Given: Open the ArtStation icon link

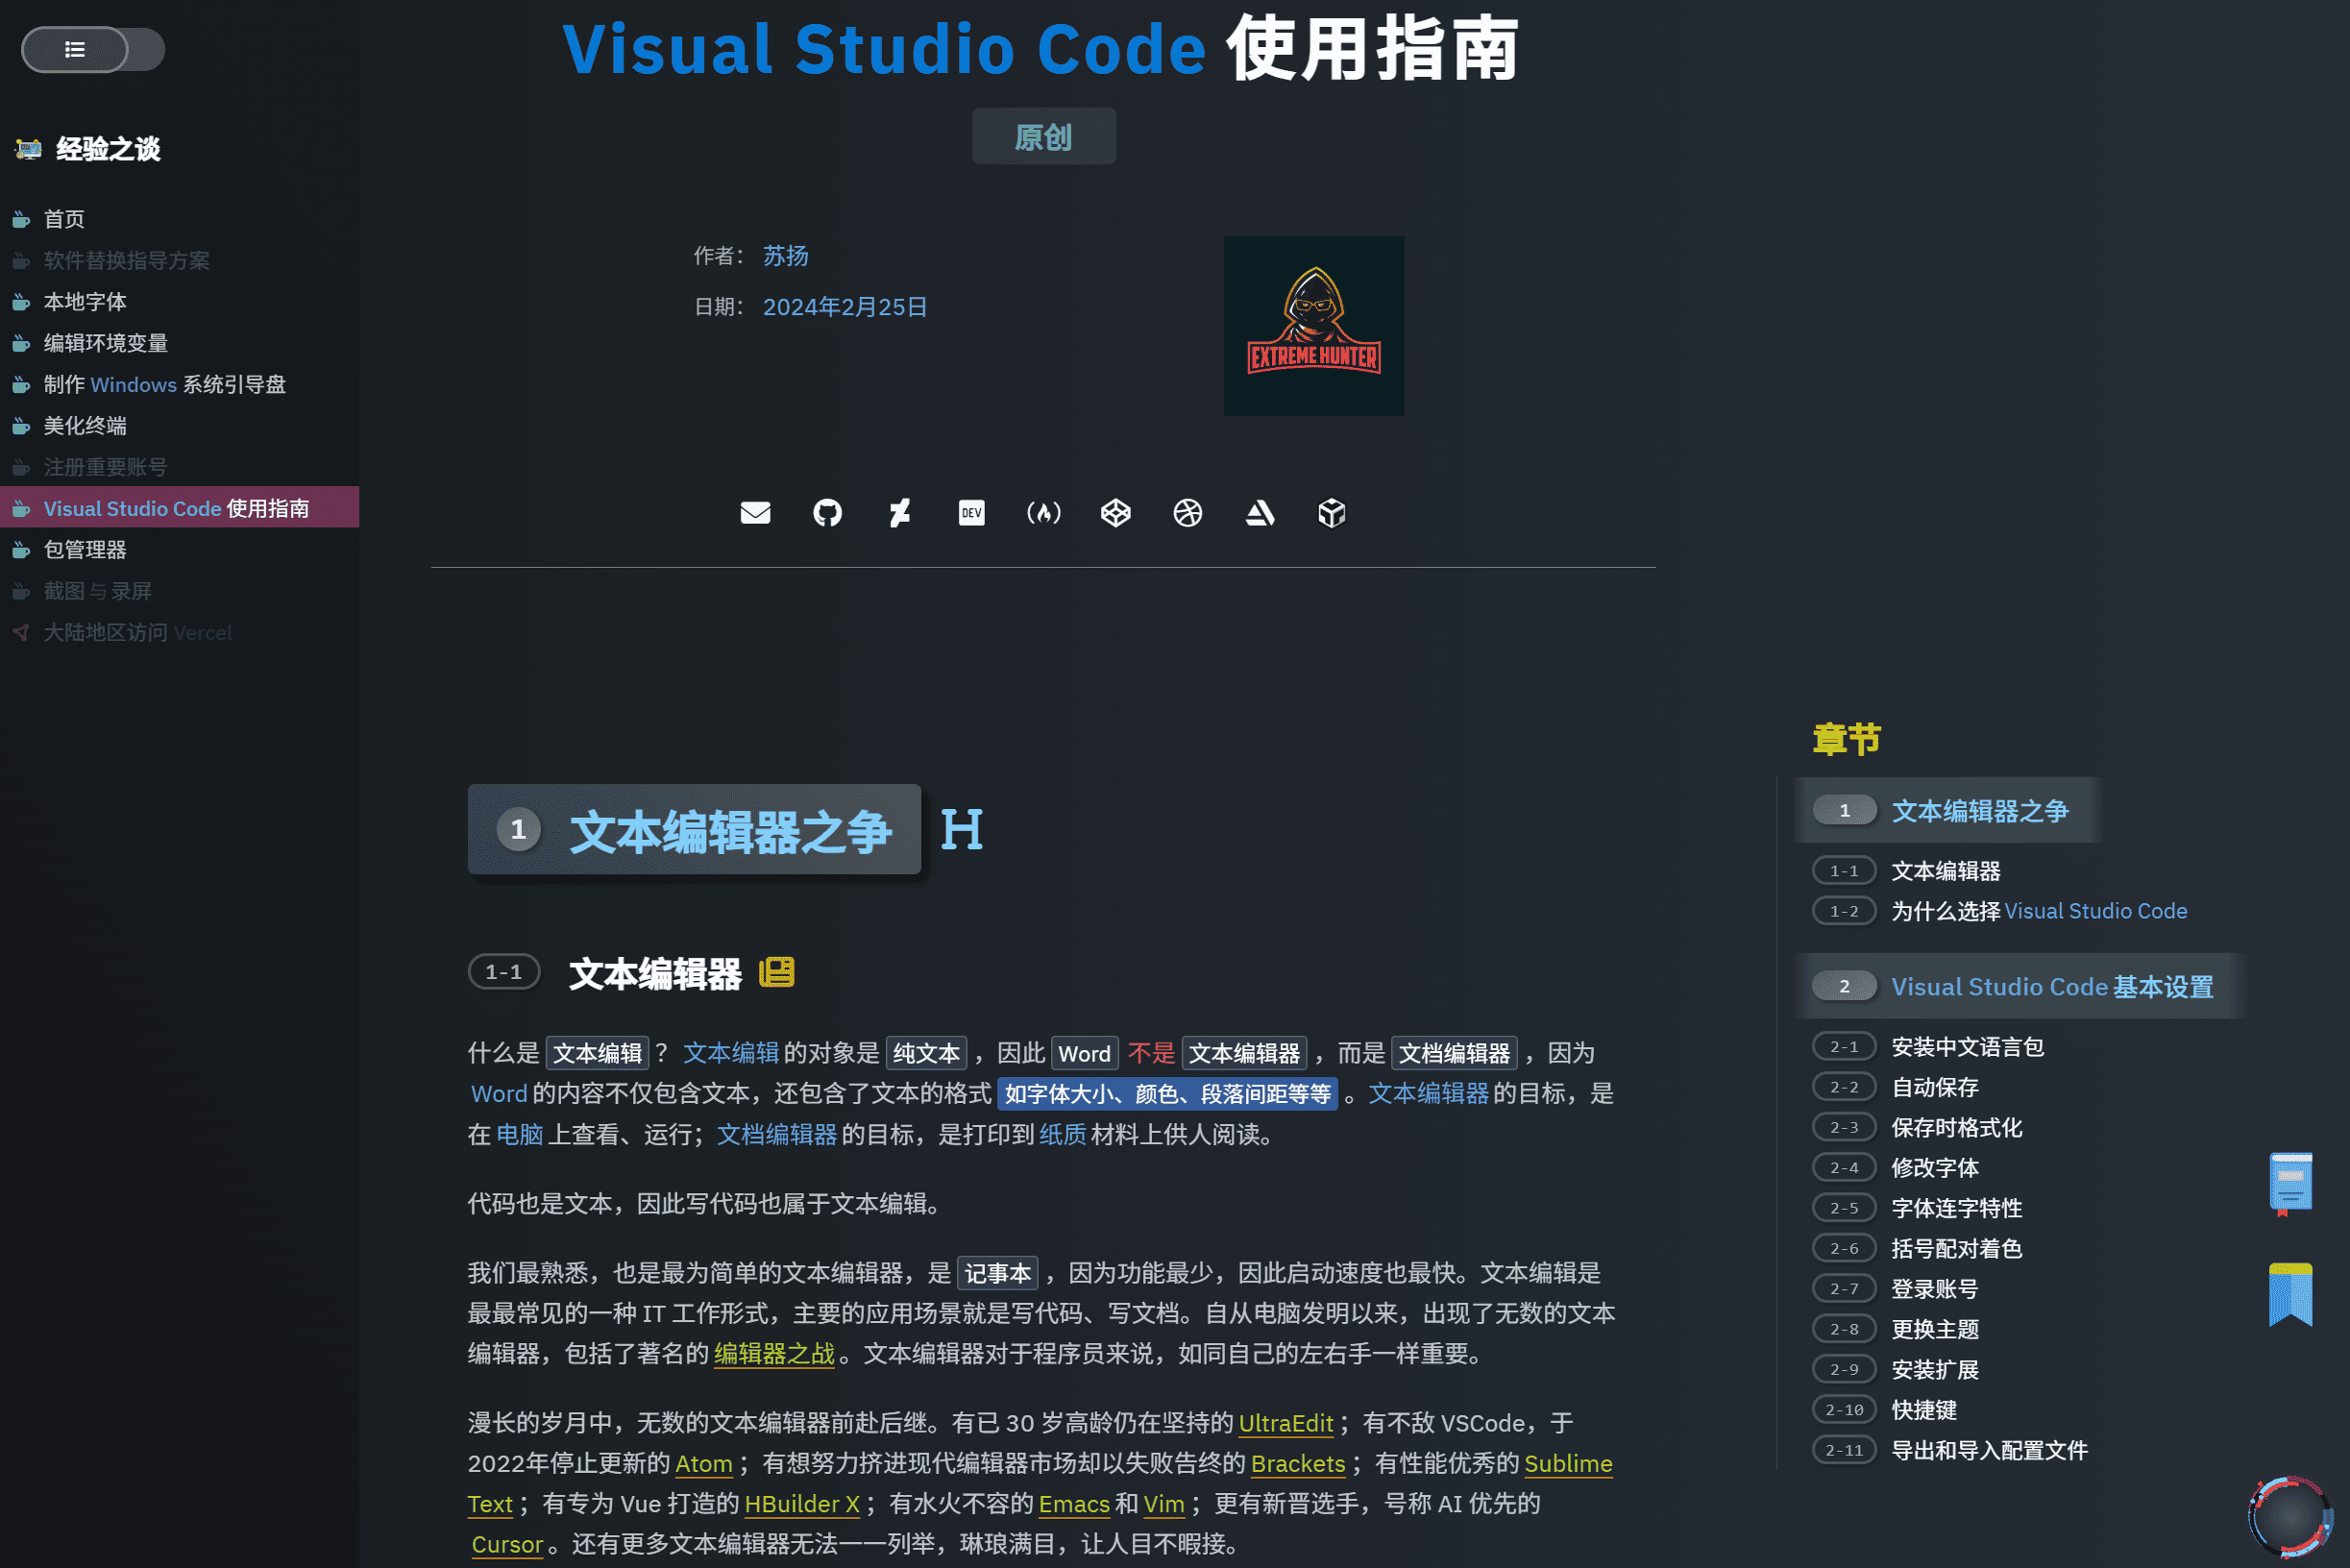Looking at the screenshot, I should 1259,513.
